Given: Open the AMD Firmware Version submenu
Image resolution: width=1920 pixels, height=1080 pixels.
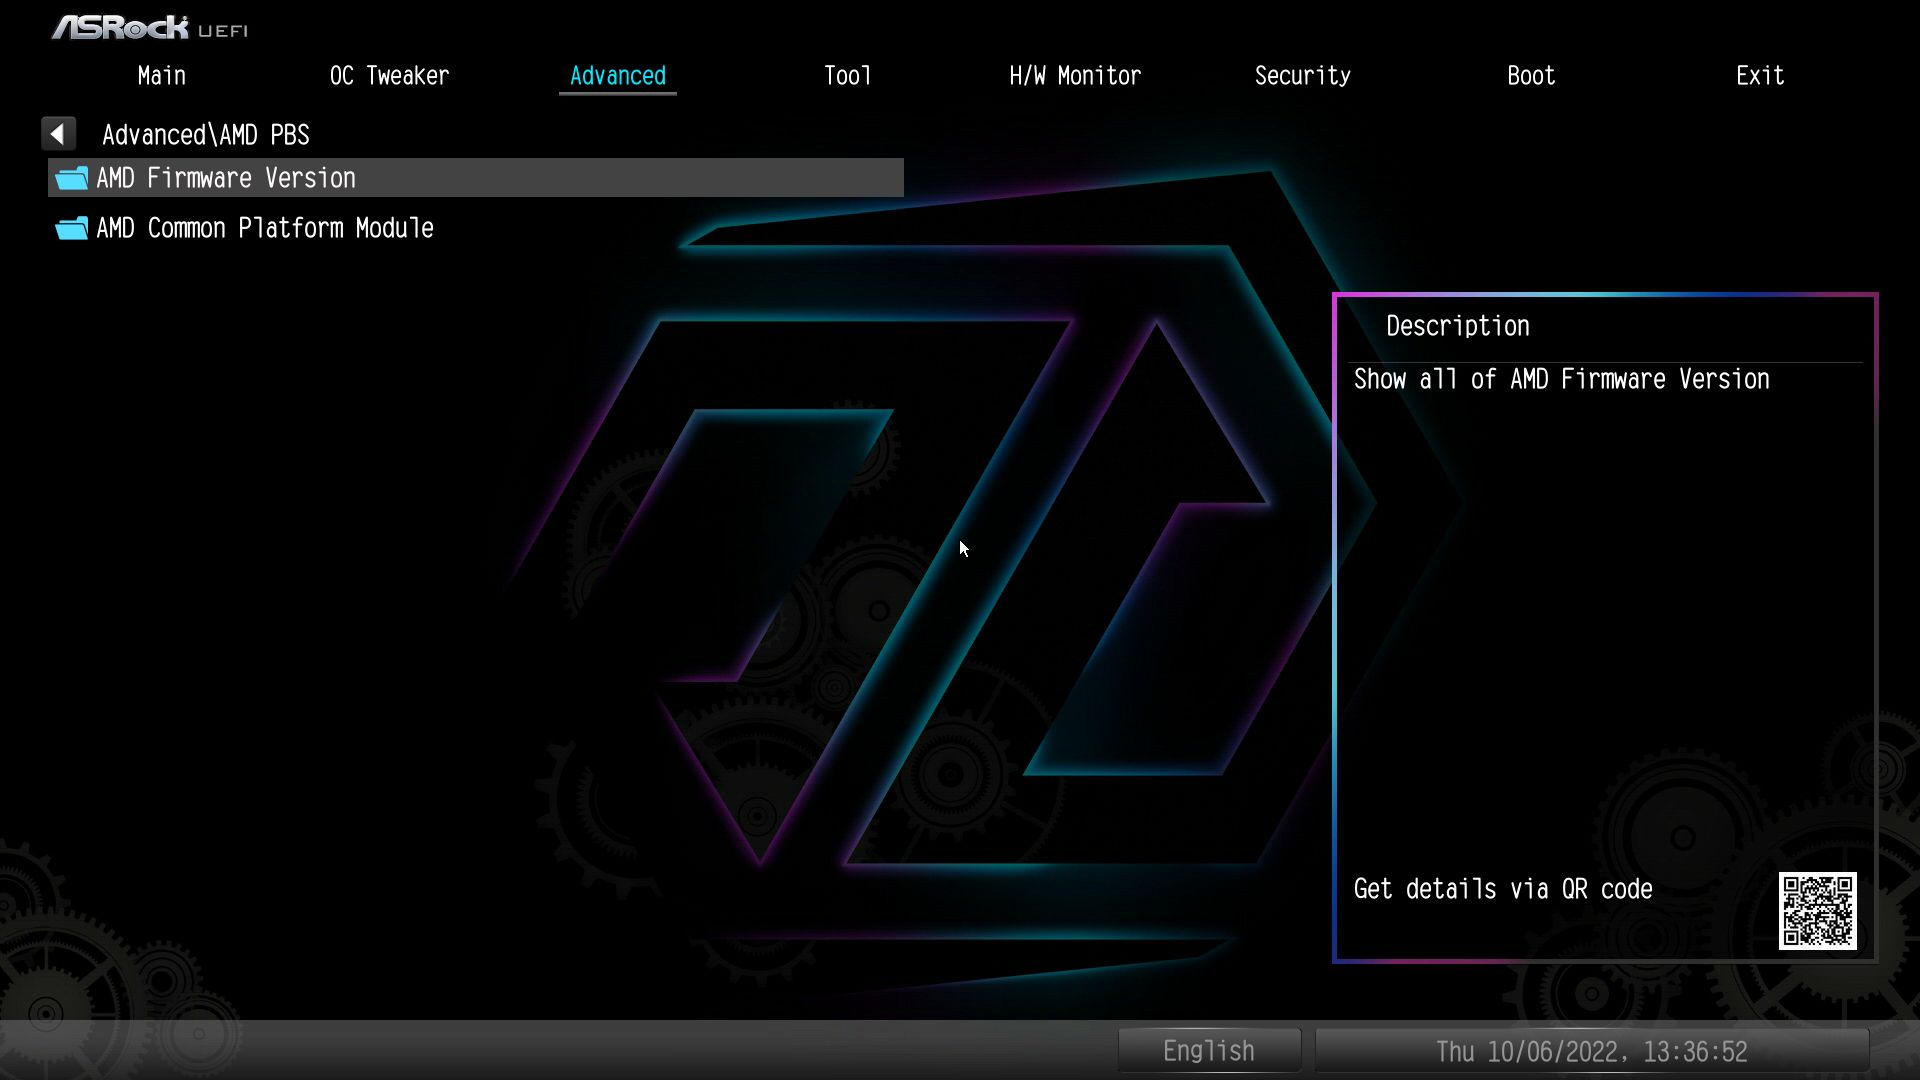Looking at the screenshot, I should coord(226,178).
